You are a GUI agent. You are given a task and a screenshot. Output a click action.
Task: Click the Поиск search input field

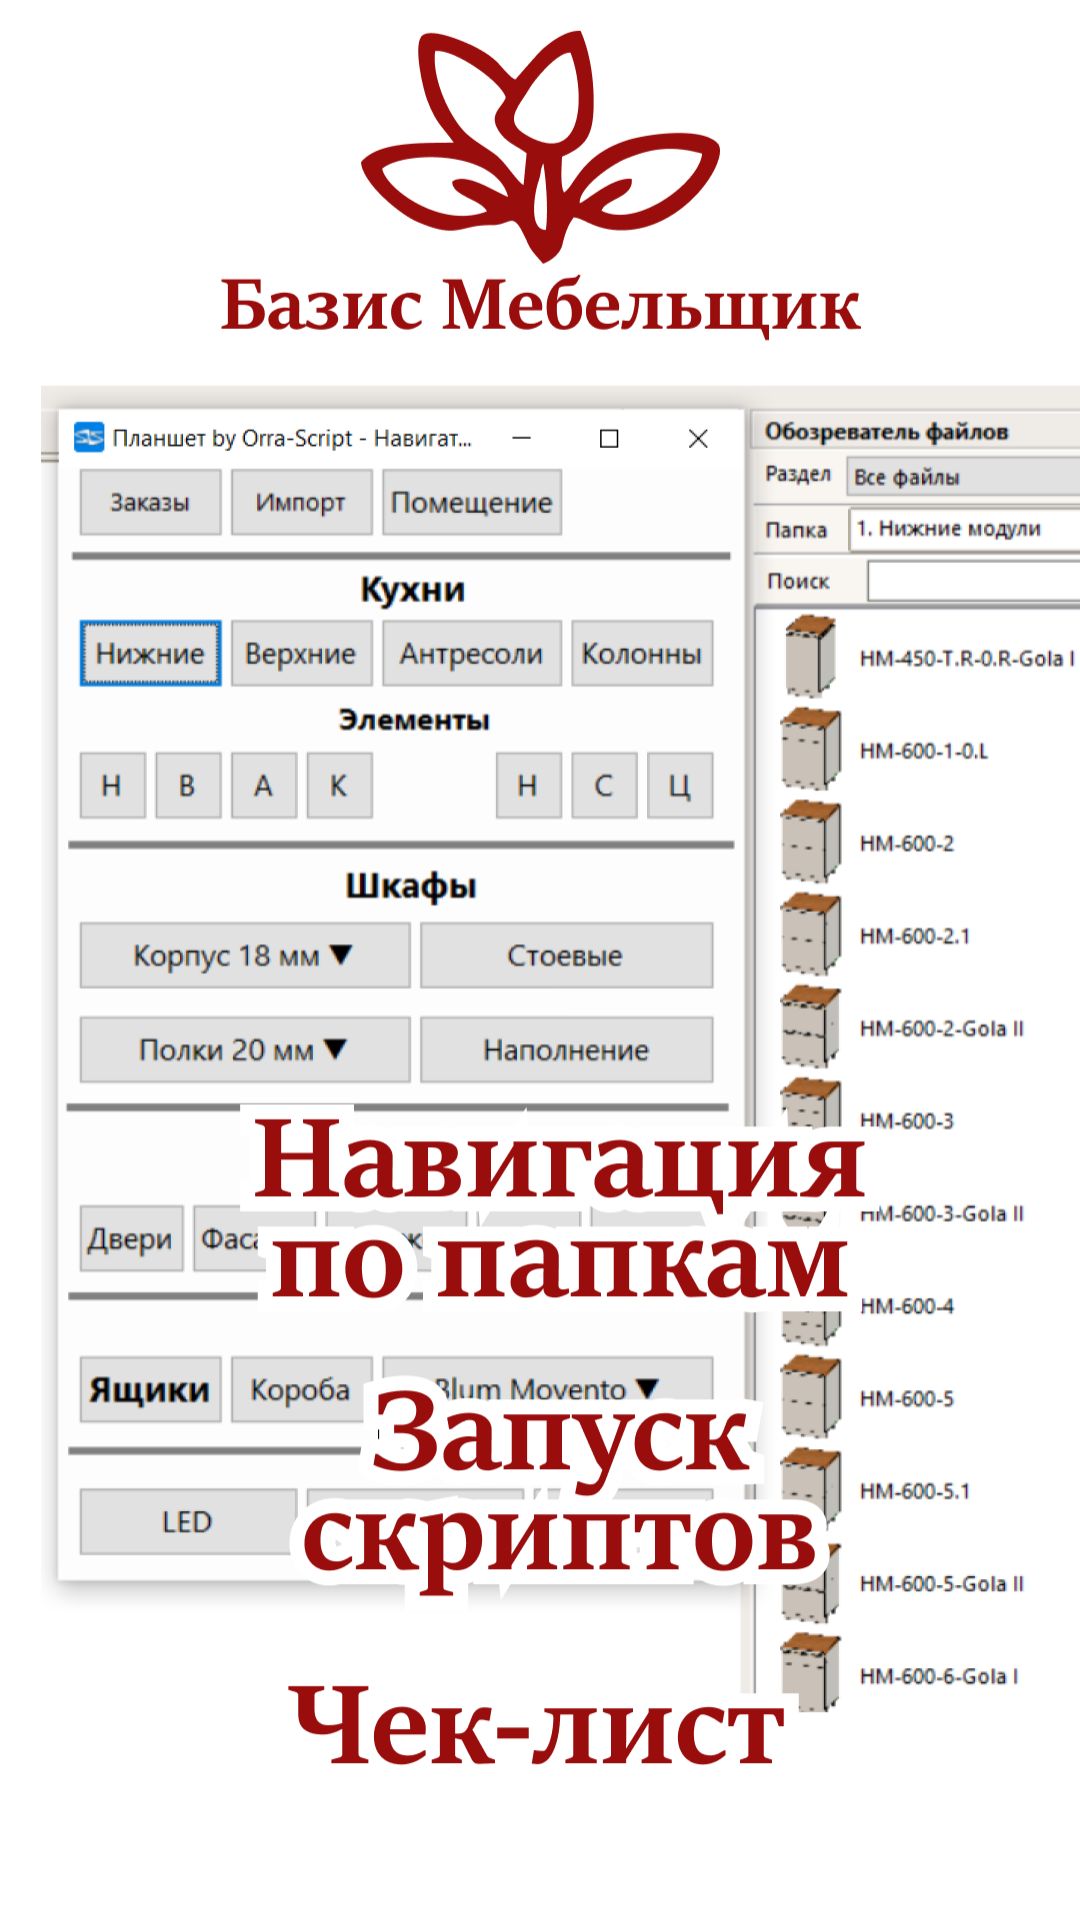(973, 581)
